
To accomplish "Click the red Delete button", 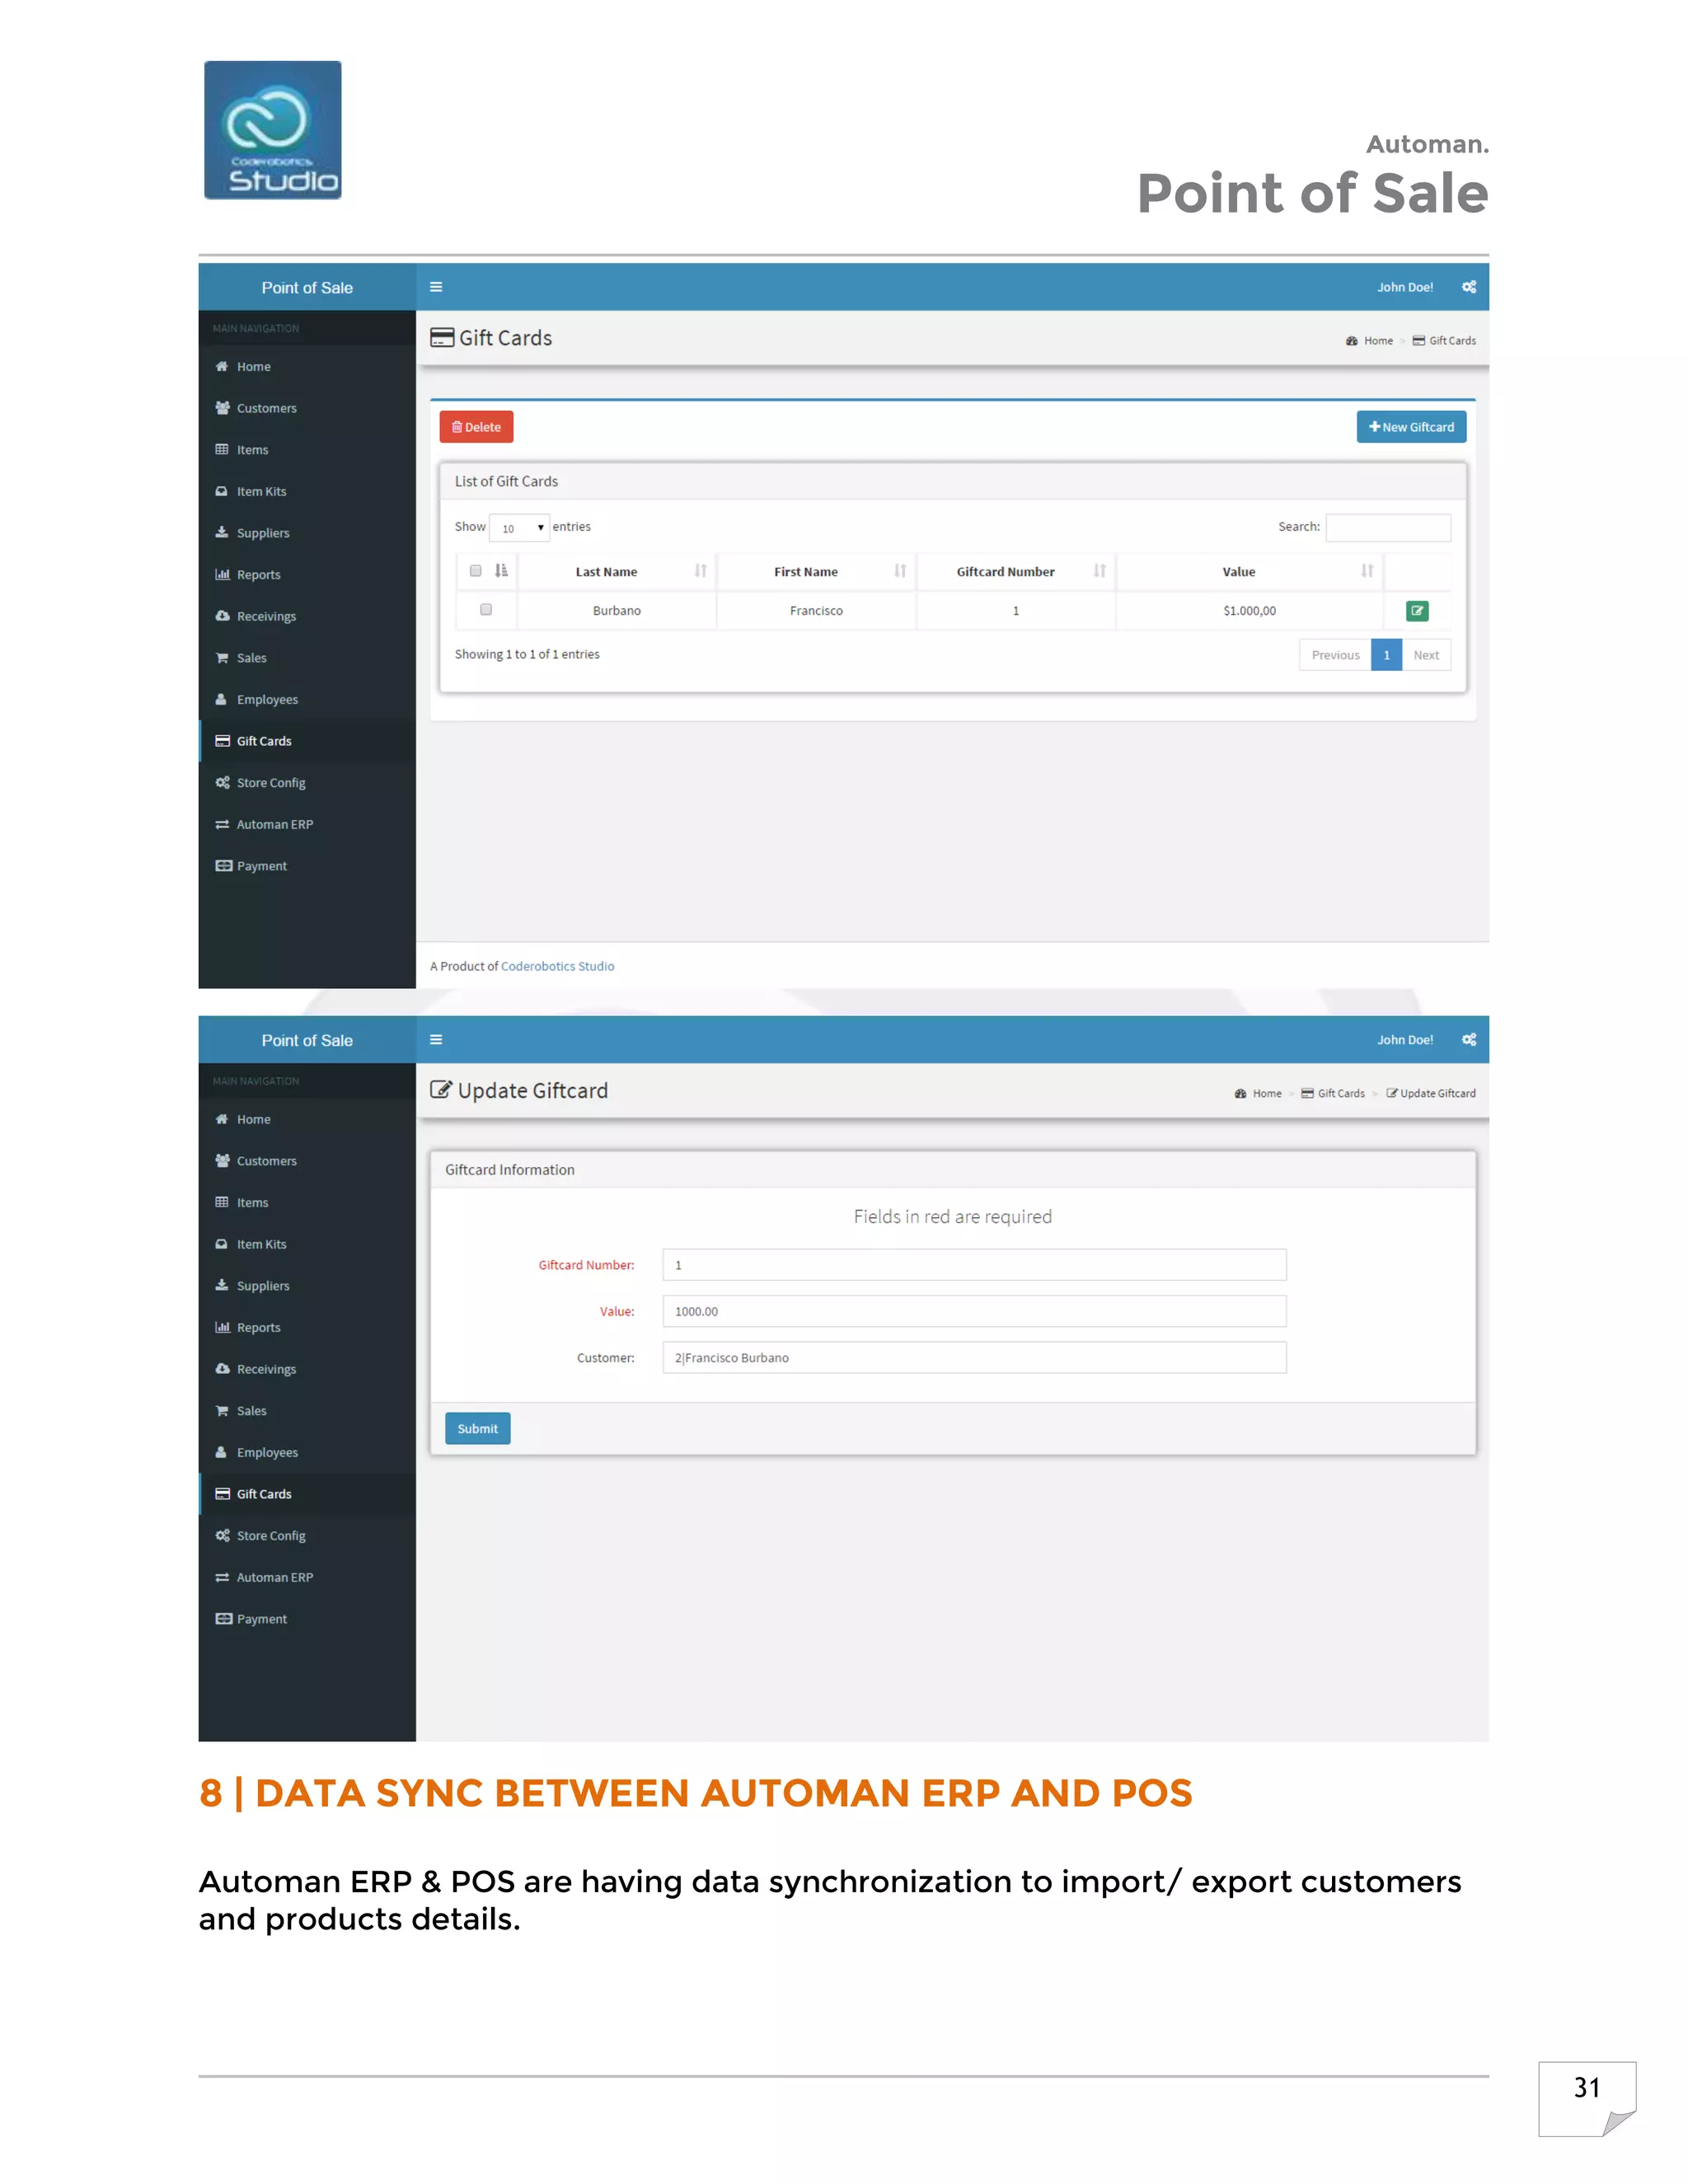I will click(476, 427).
